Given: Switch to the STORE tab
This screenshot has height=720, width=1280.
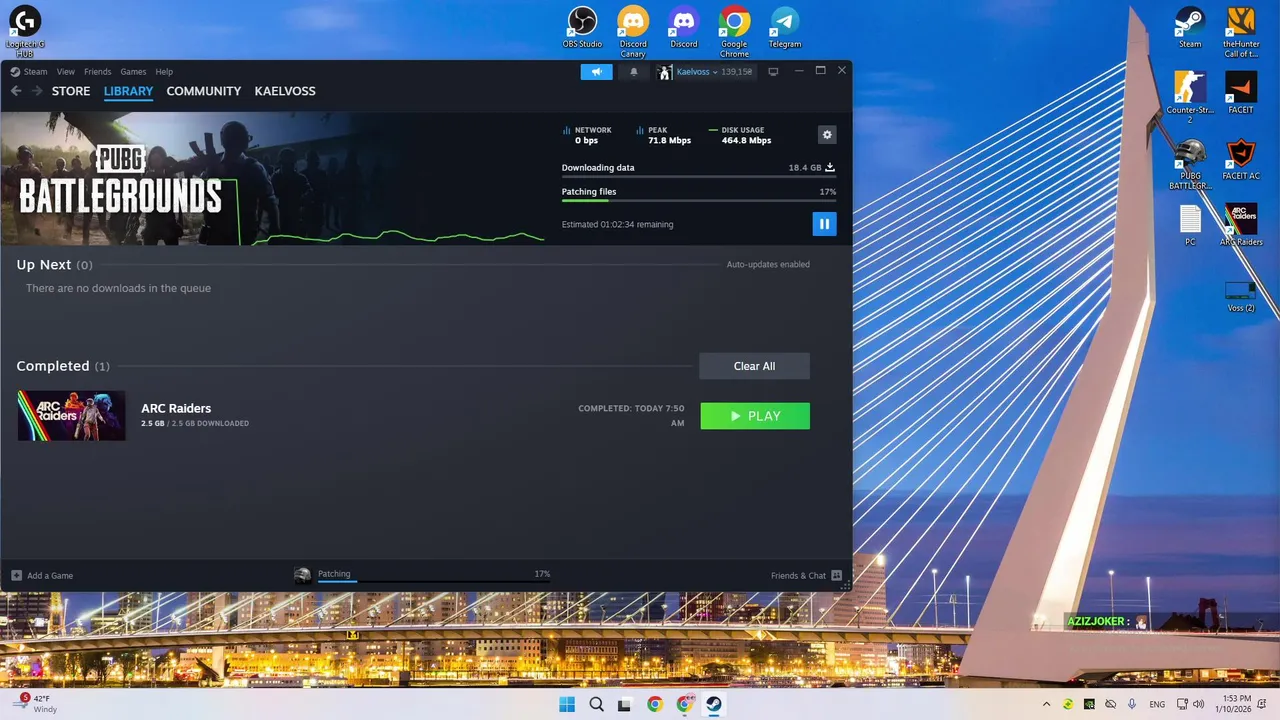Looking at the screenshot, I should click(x=71, y=91).
